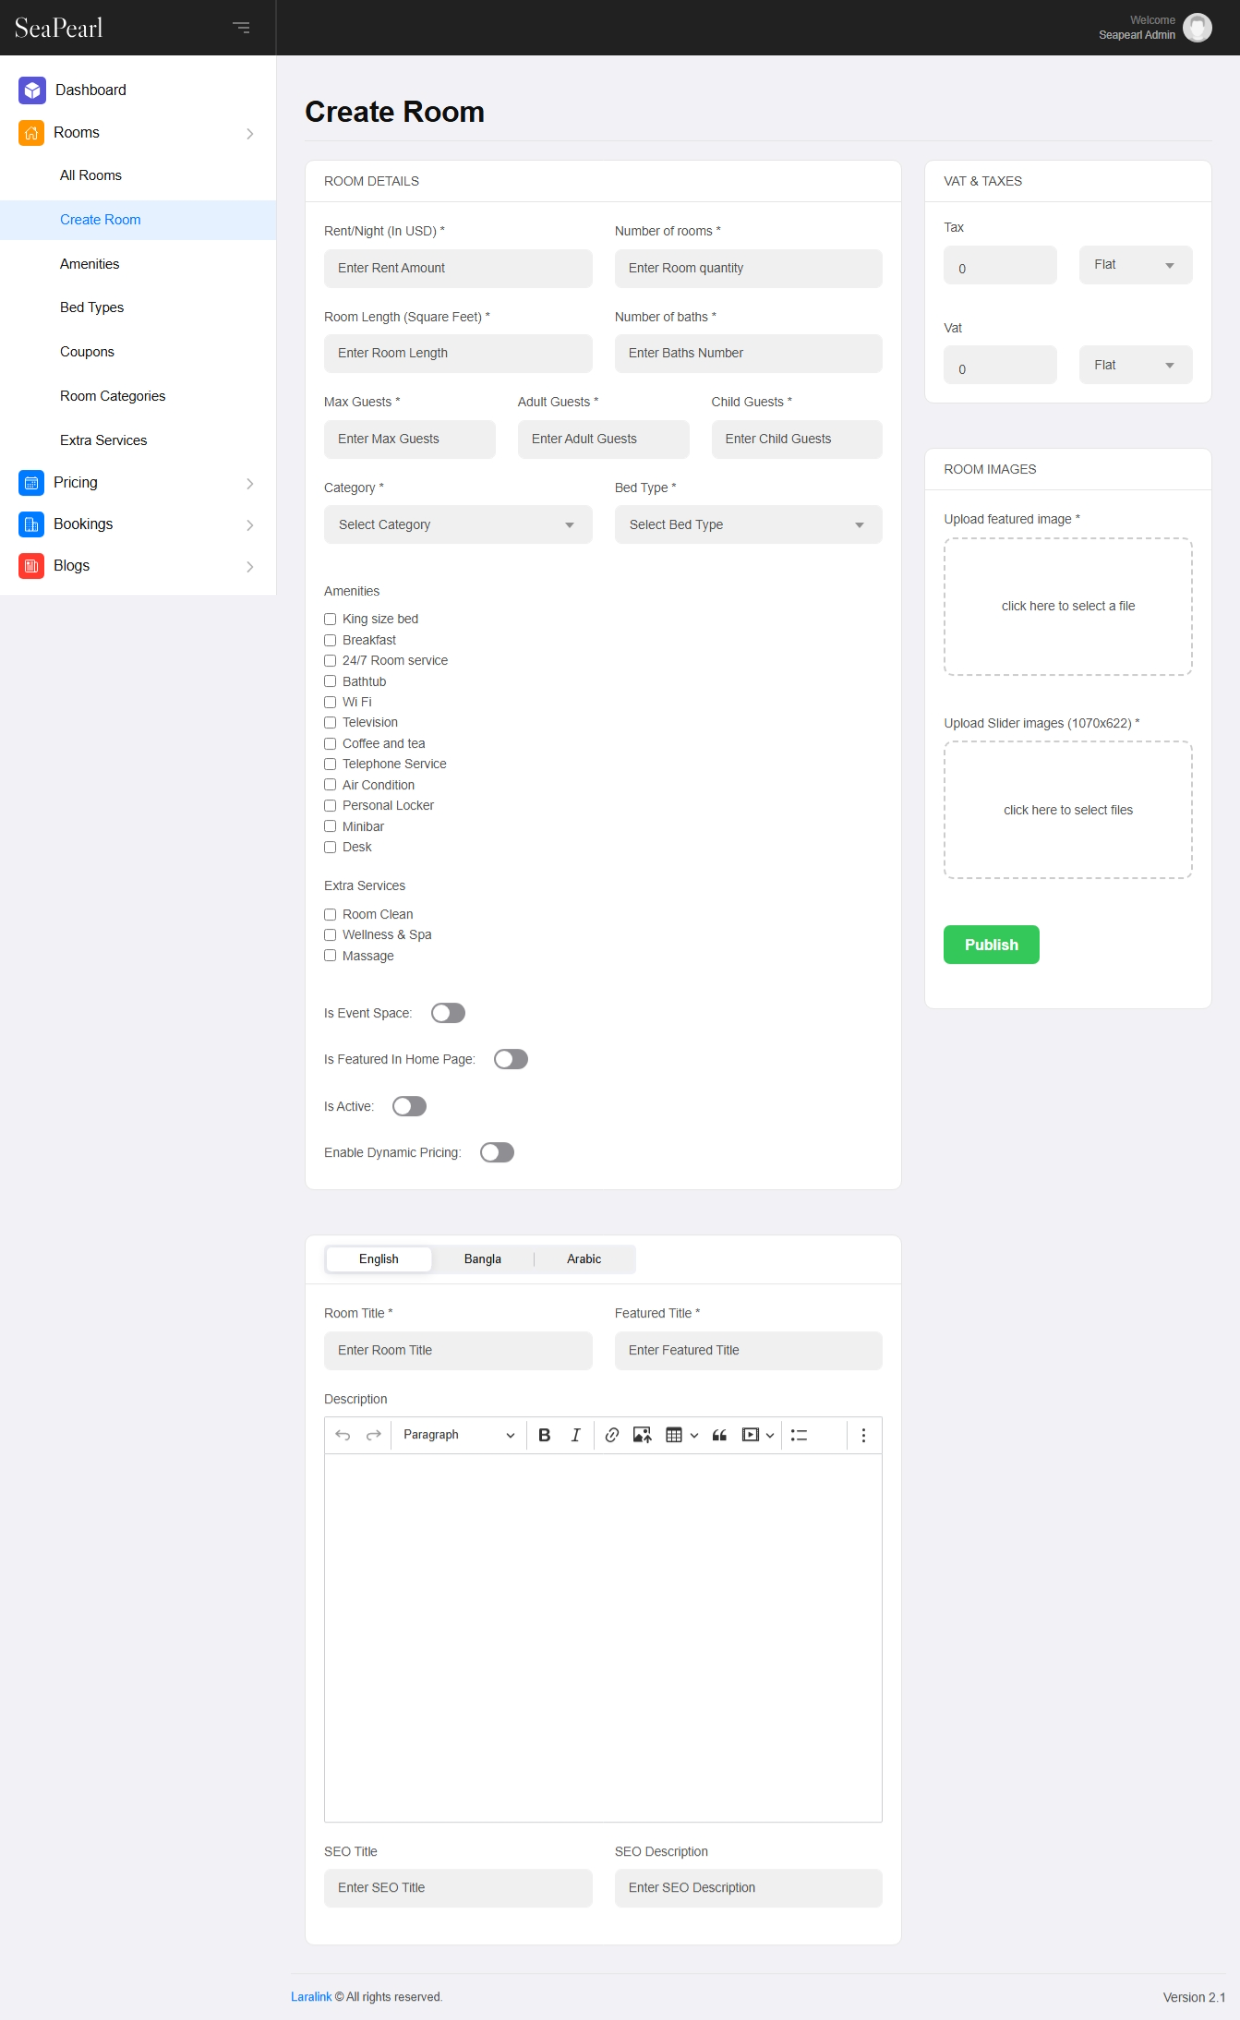The width and height of the screenshot is (1240, 2020).
Task: Check the Breakfast amenity checkbox
Action: click(x=330, y=640)
